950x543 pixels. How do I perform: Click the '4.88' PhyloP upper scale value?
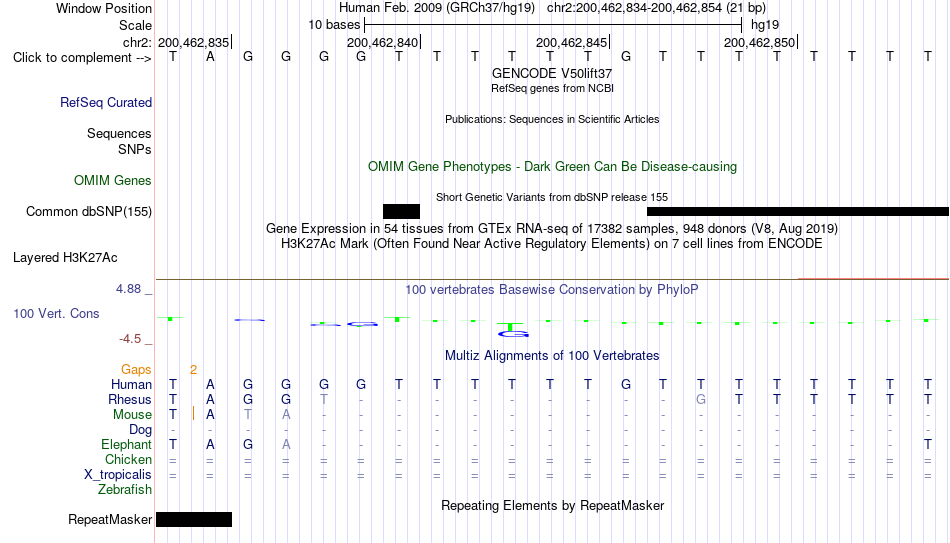pos(128,289)
